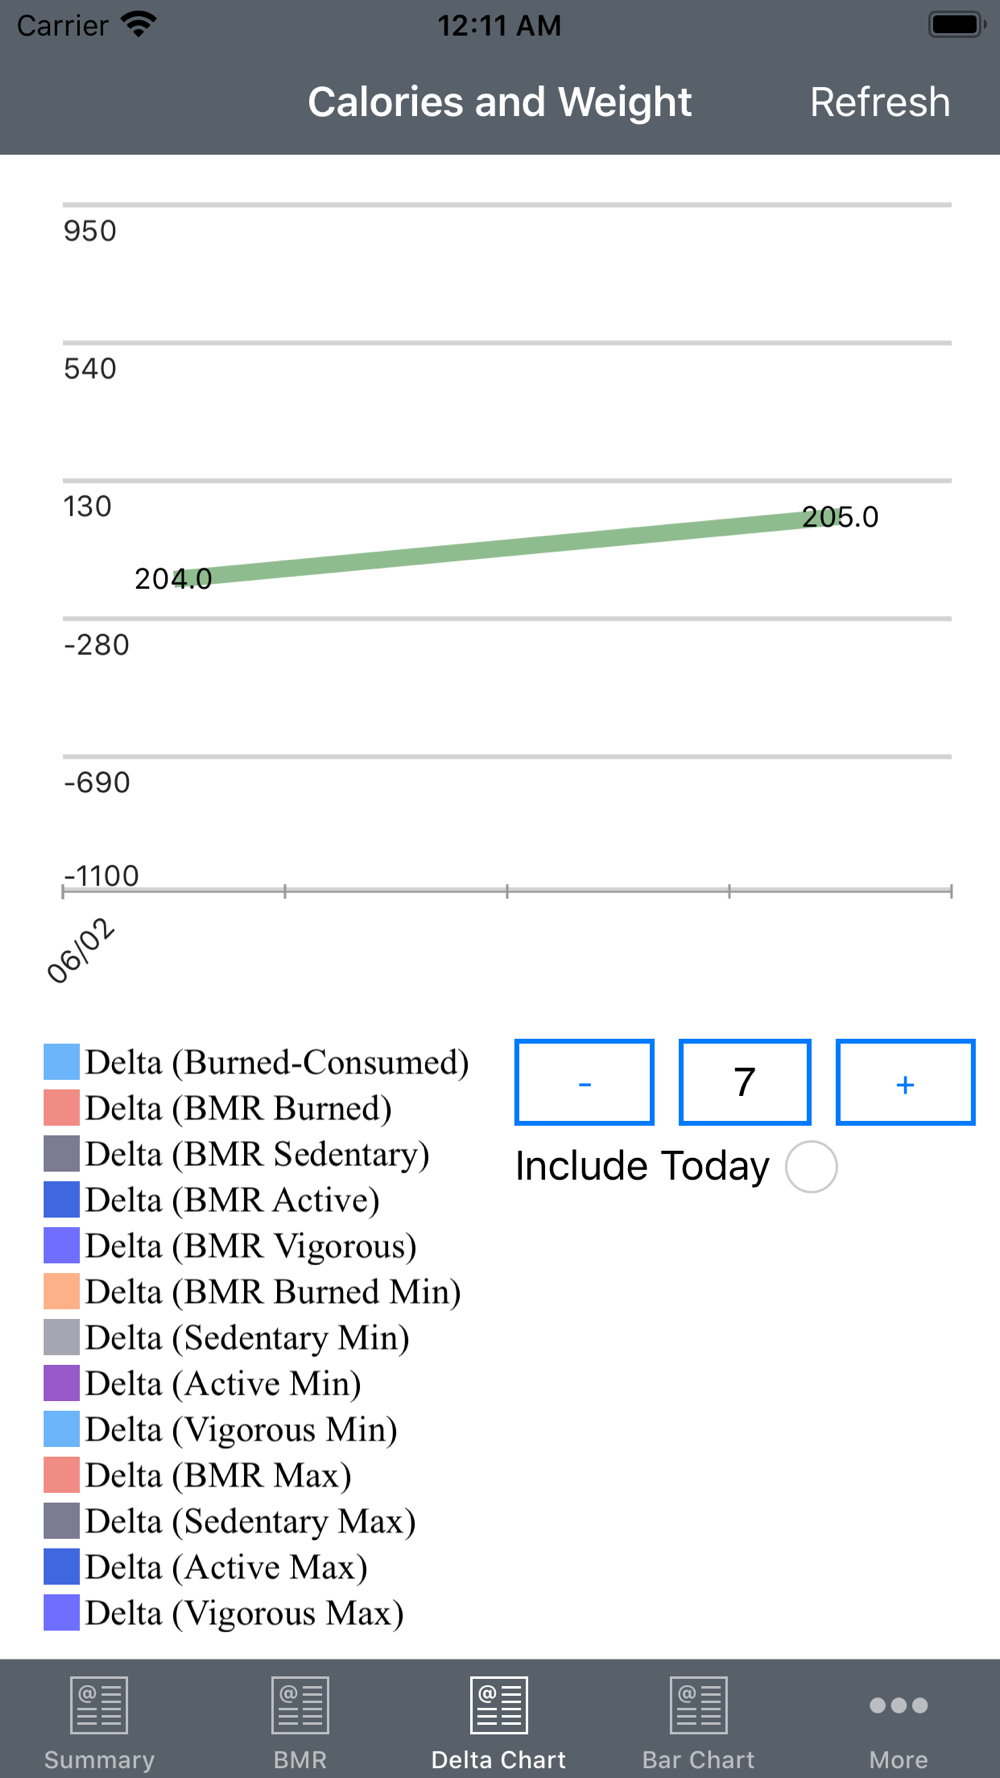Click the Delta (Burned-Consumed) color swatch

click(61, 1062)
